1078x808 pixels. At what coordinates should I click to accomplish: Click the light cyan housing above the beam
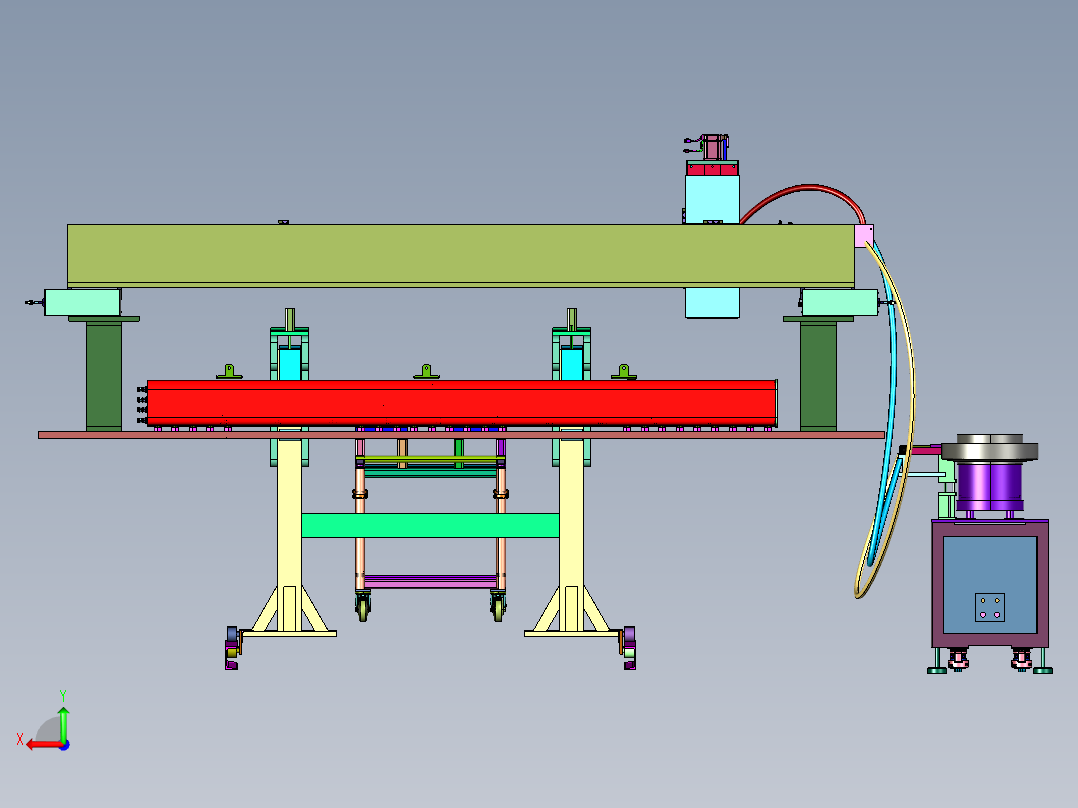pyautogui.click(x=712, y=199)
